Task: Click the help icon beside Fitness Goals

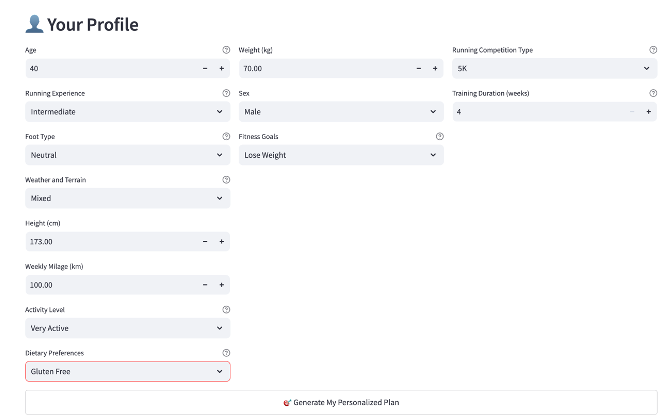Action: 439,136
